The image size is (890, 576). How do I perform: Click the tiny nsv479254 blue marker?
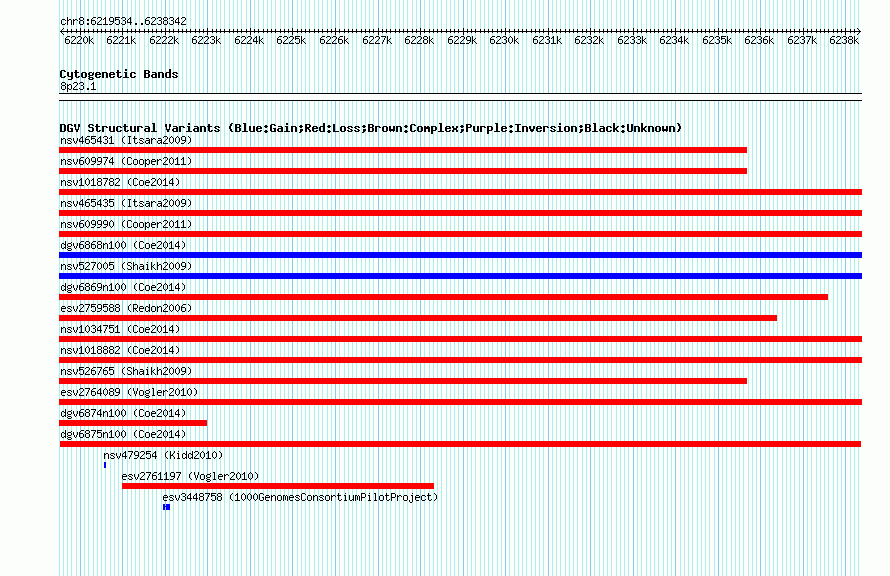(105, 465)
